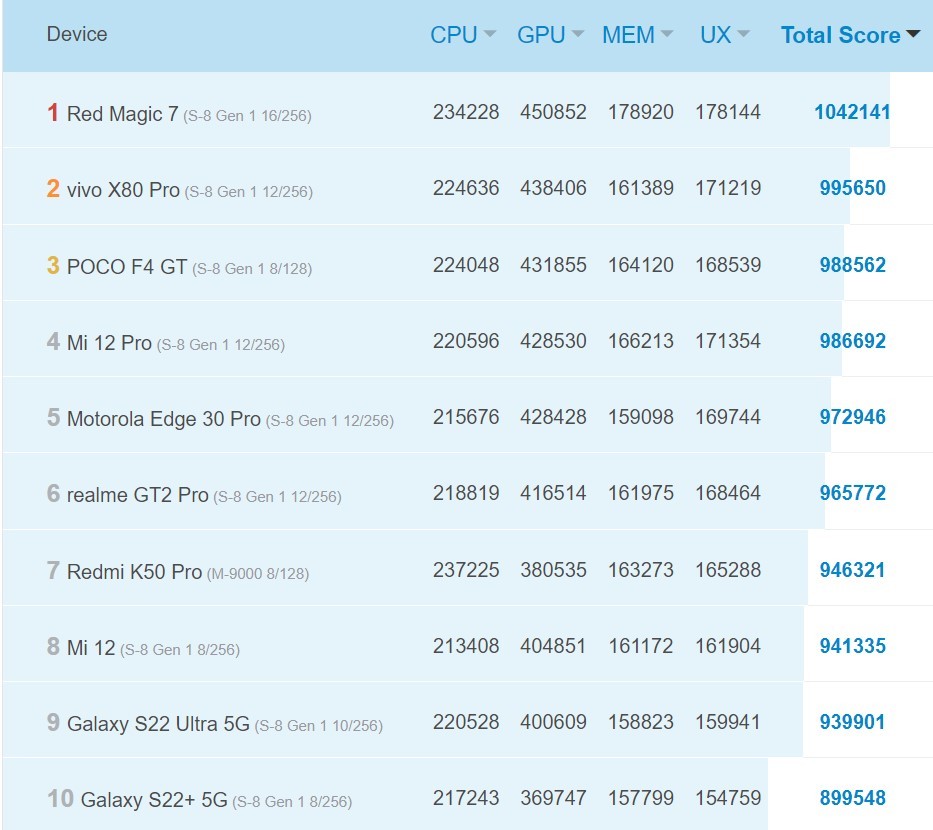Click Galaxy S22+ 5G GPU score 369747
The height and width of the screenshot is (830, 933).
pyautogui.click(x=553, y=798)
